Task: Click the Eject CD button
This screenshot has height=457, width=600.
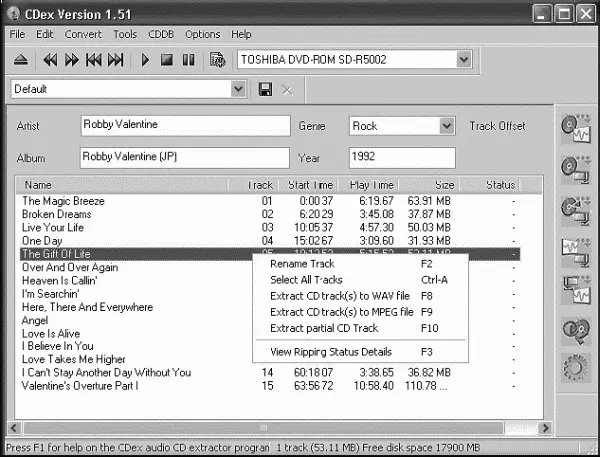Action: pyautogui.click(x=21, y=60)
